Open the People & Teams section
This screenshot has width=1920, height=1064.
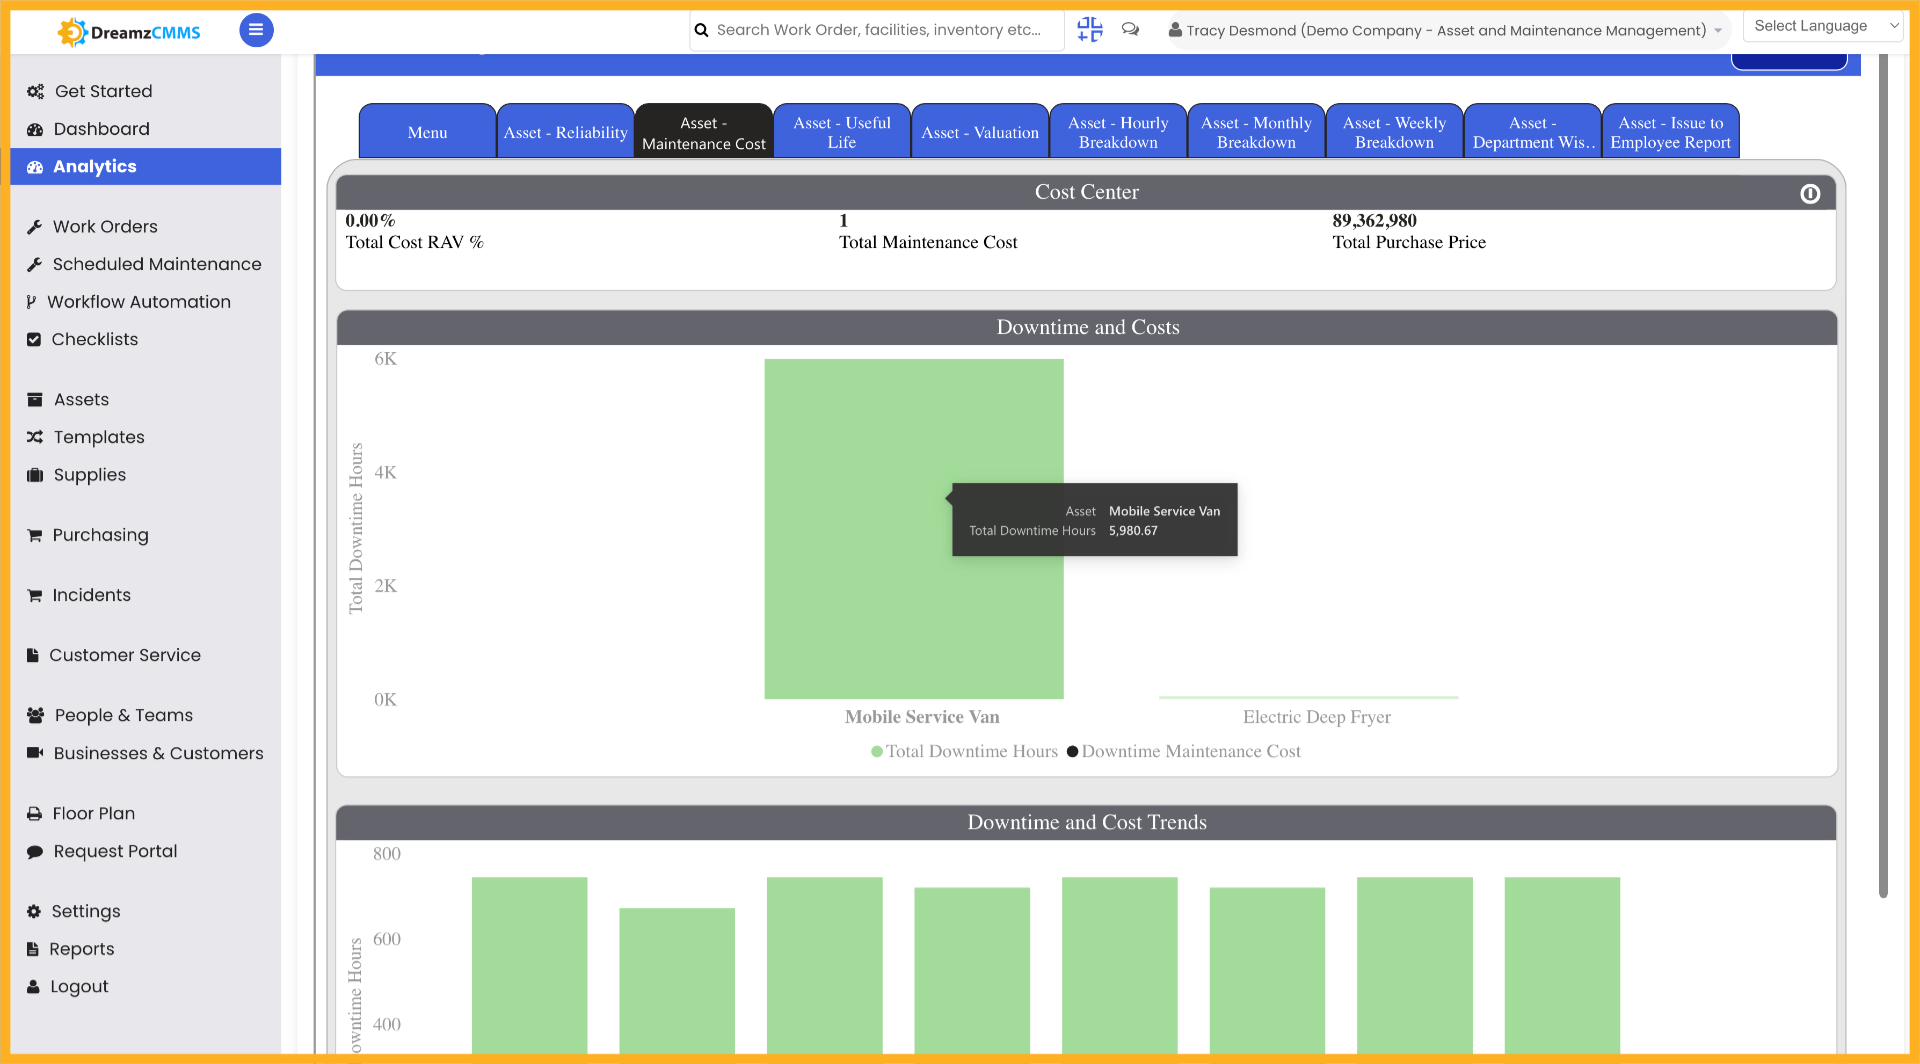pyautogui.click(x=122, y=715)
